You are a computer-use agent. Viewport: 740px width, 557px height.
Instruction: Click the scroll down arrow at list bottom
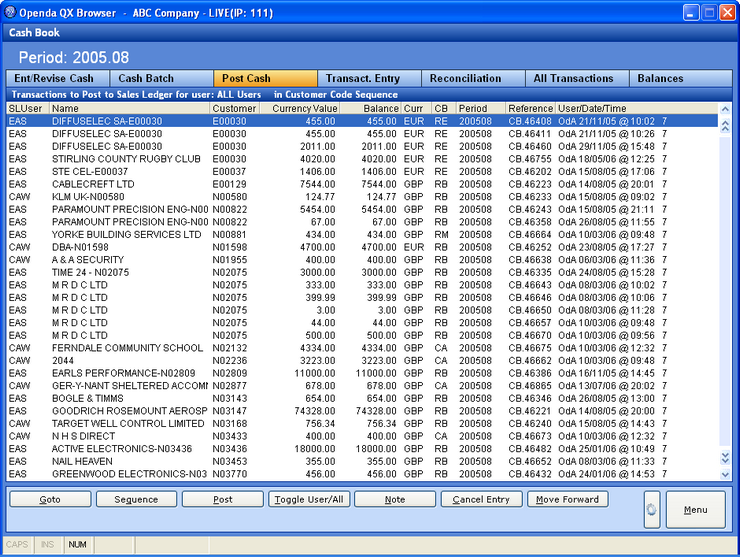725,475
